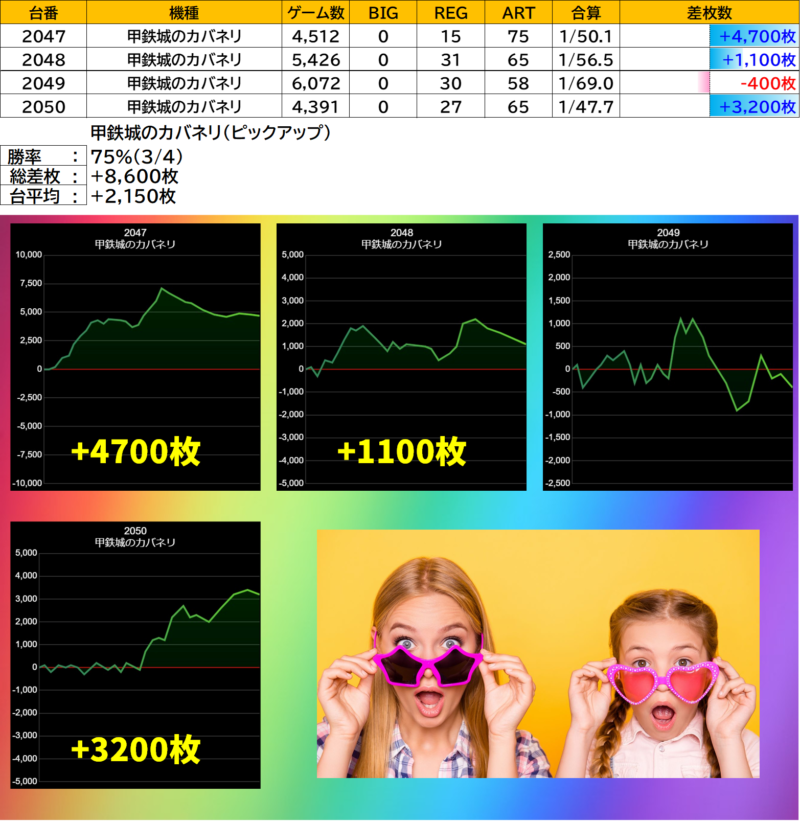Click REG value 27 in row 2050
Image resolution: width=800 pixels, height=821 pixels.
451,107
